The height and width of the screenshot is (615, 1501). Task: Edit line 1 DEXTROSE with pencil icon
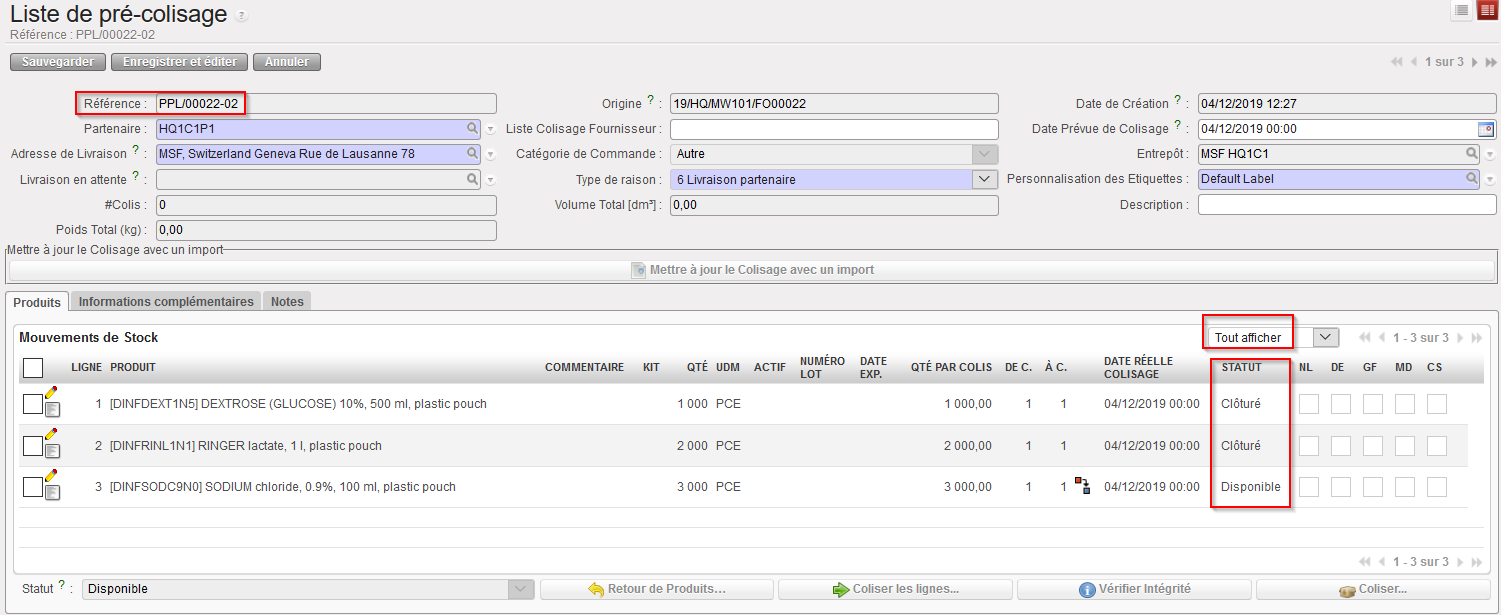(x=51, y=393)
